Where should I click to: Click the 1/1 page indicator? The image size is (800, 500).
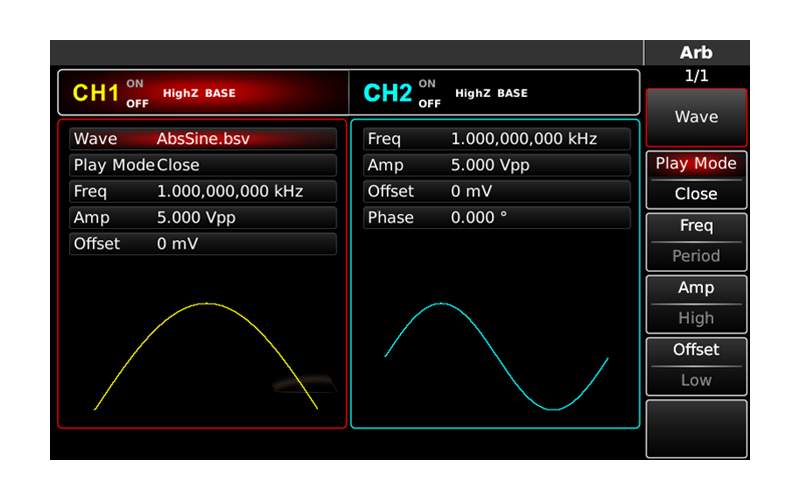(x=696, y=76)
